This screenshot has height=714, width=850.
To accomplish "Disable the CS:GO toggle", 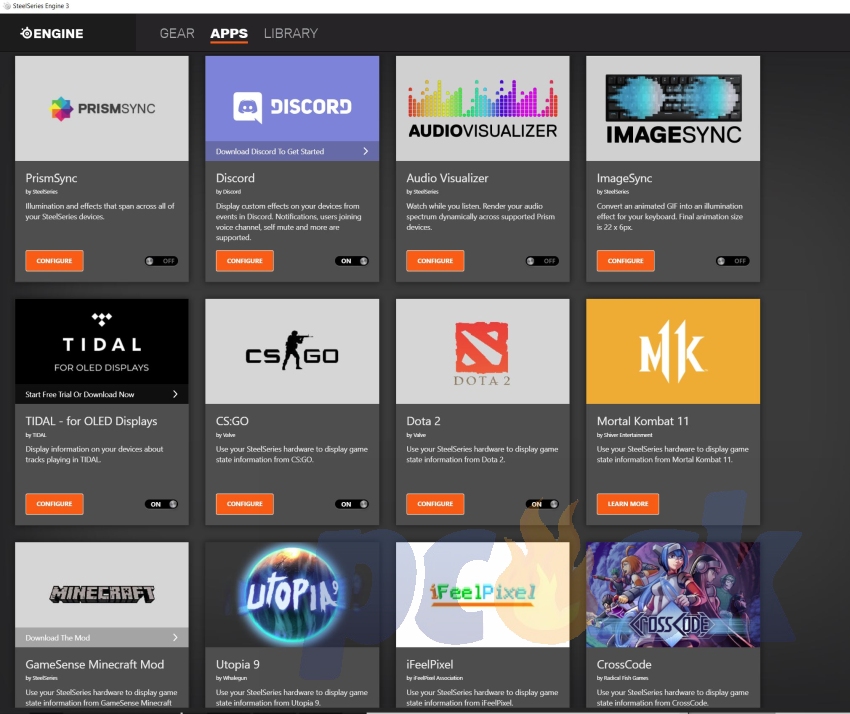I will tap(352, 504).
